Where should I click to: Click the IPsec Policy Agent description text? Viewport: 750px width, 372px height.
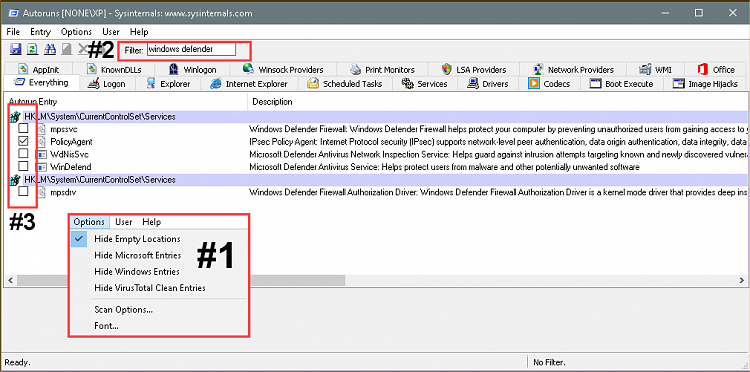point(497,142)
